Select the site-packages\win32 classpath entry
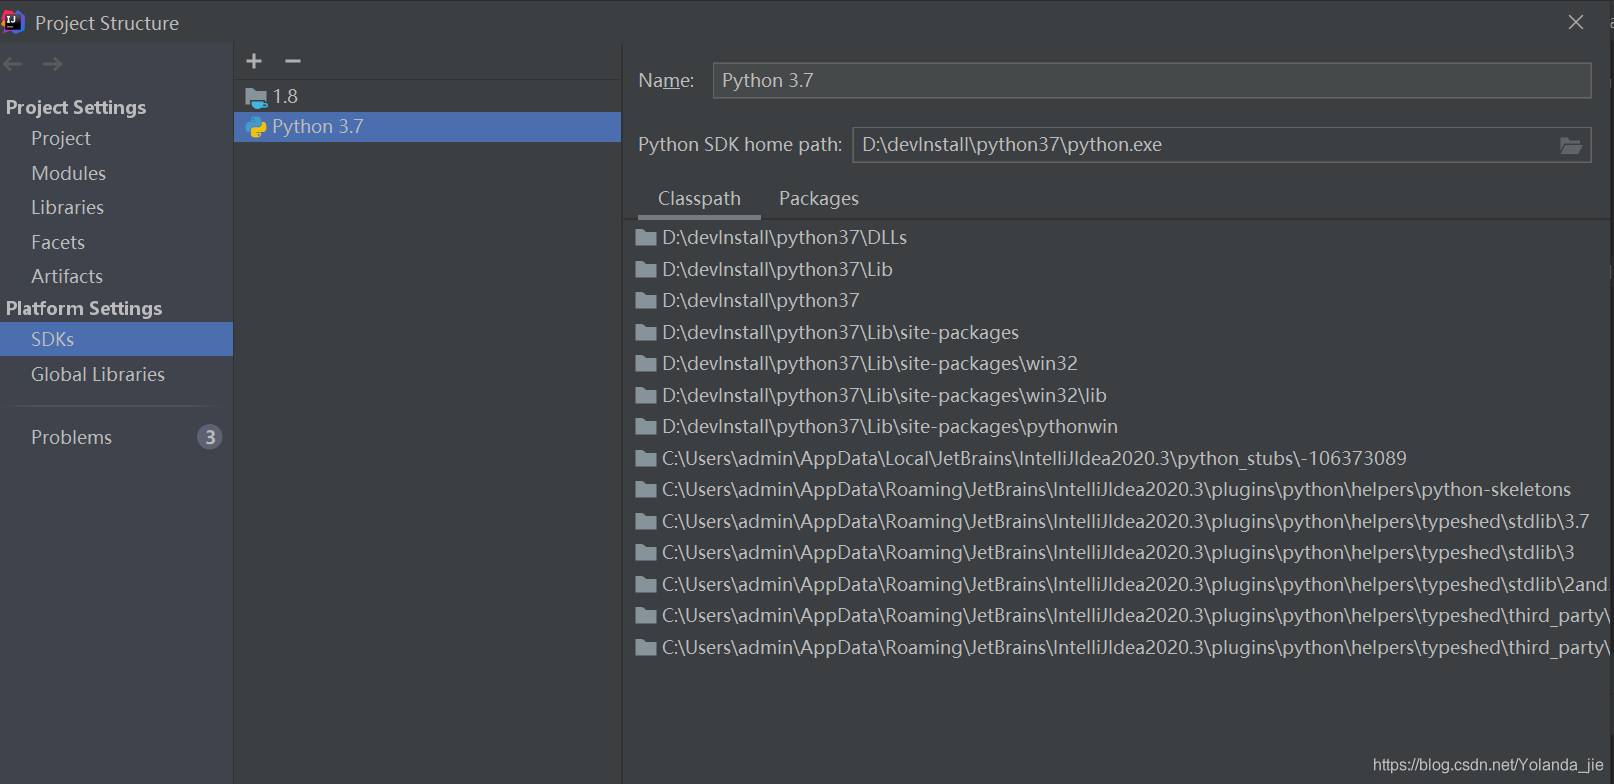The image size is (1614, 784). [x=869, y=364]
